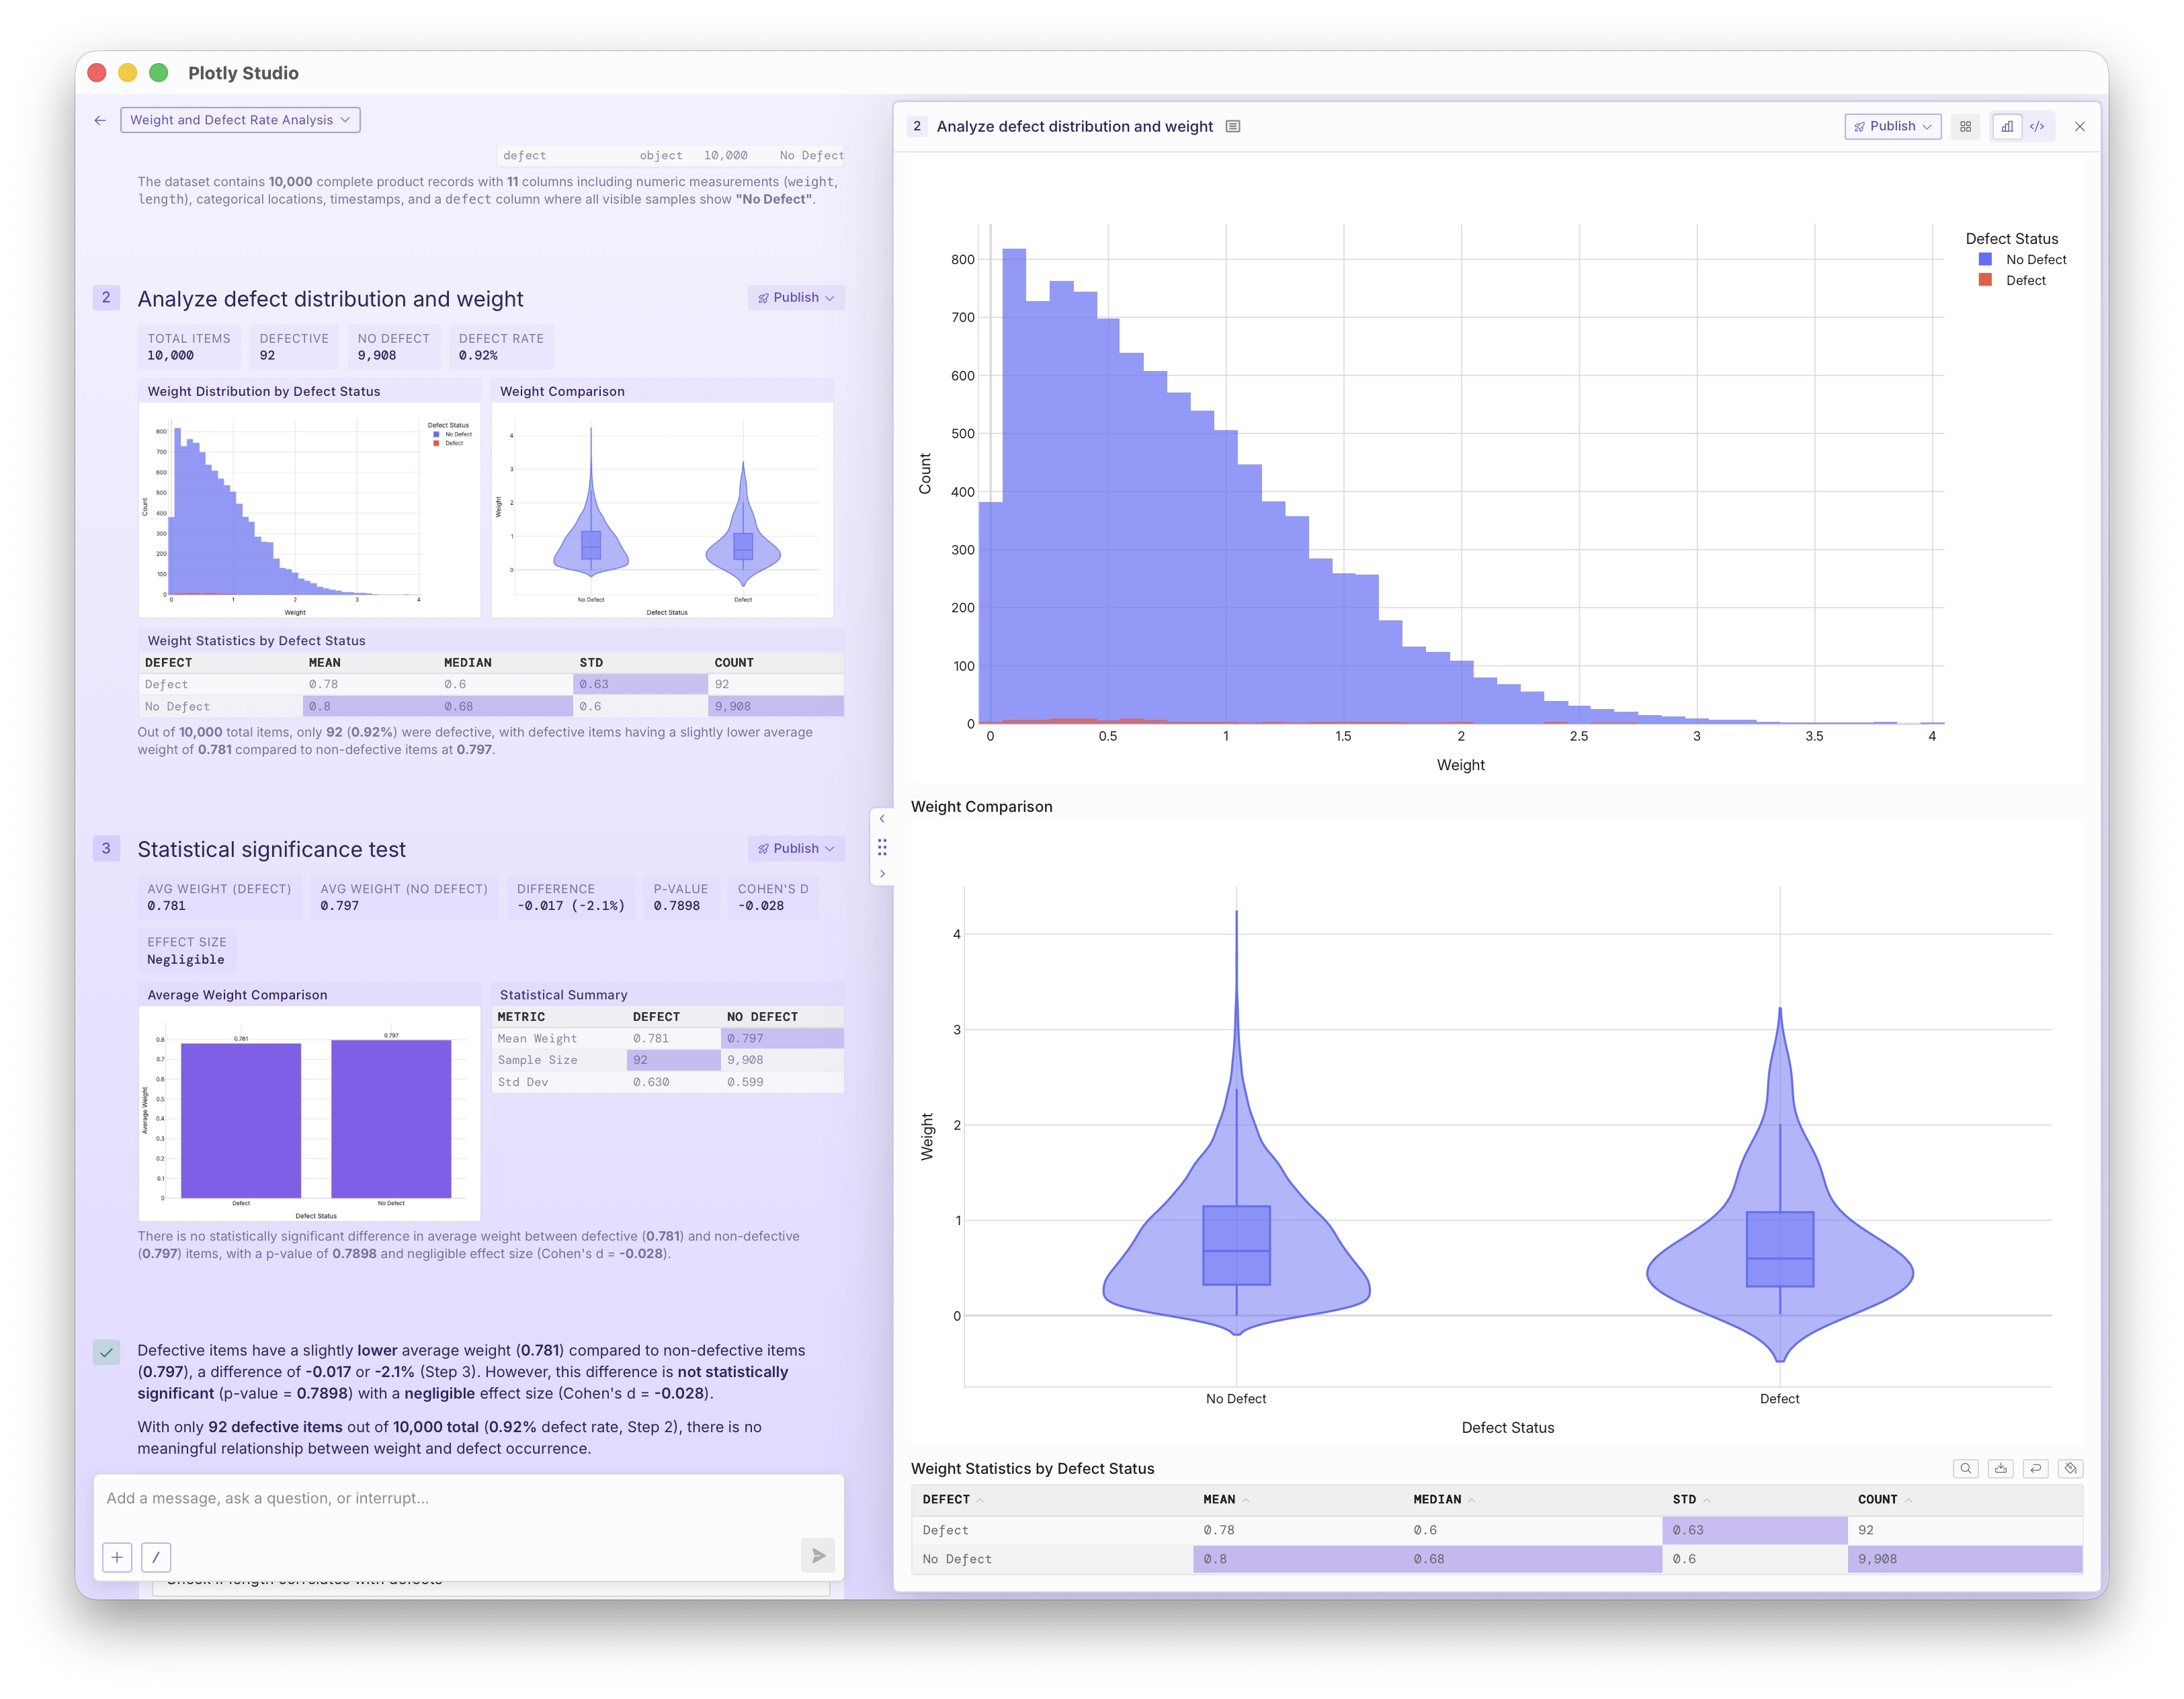Click the plus attachment button
This screenshot has width=2184, height=1699.
117,1557
